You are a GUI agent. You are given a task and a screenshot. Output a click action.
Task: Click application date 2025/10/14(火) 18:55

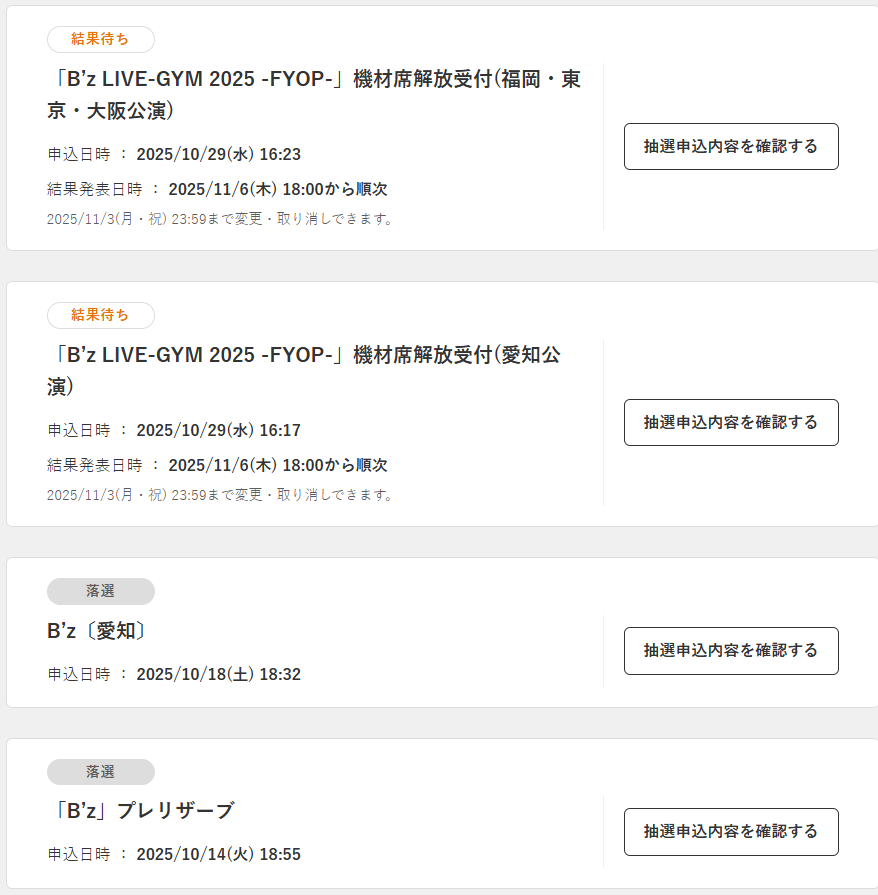pyautogui.click(x=218, y=854)
